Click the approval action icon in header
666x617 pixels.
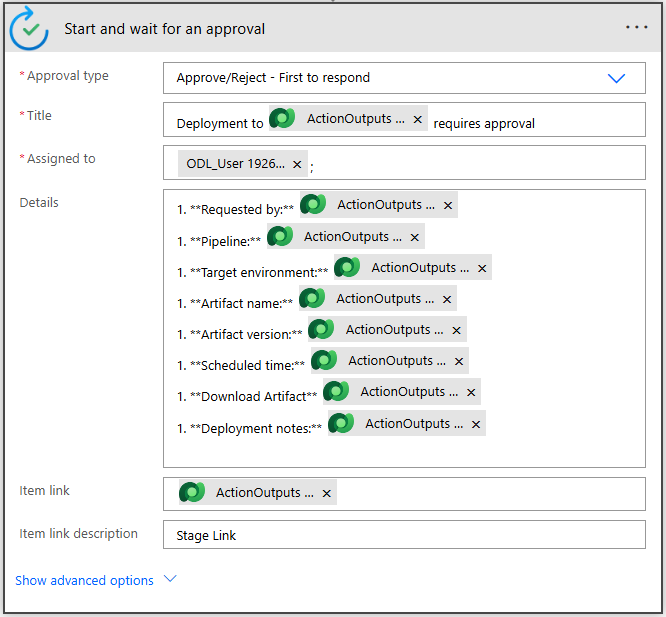pos(29,29)
